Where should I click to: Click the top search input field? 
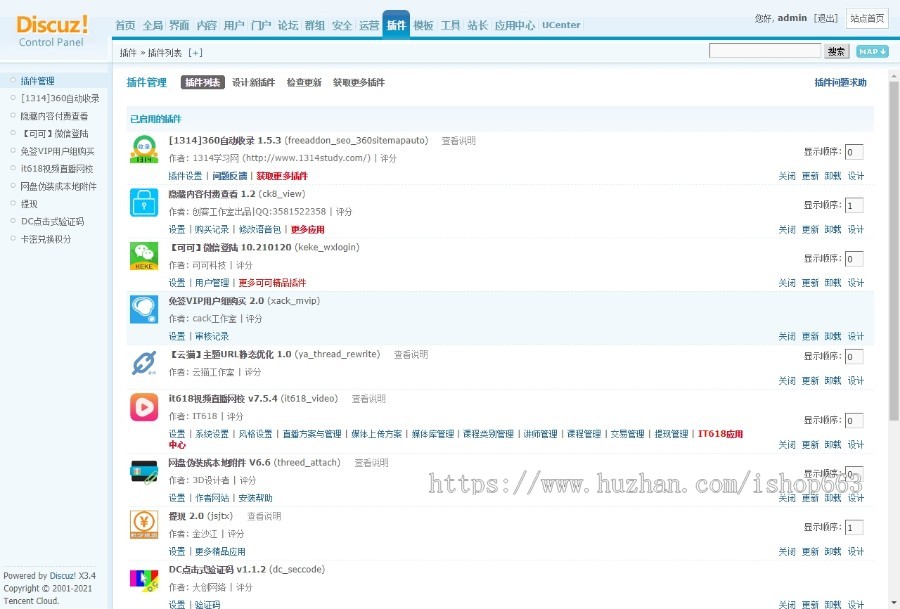pyautogui.click(x=765, y=51)
